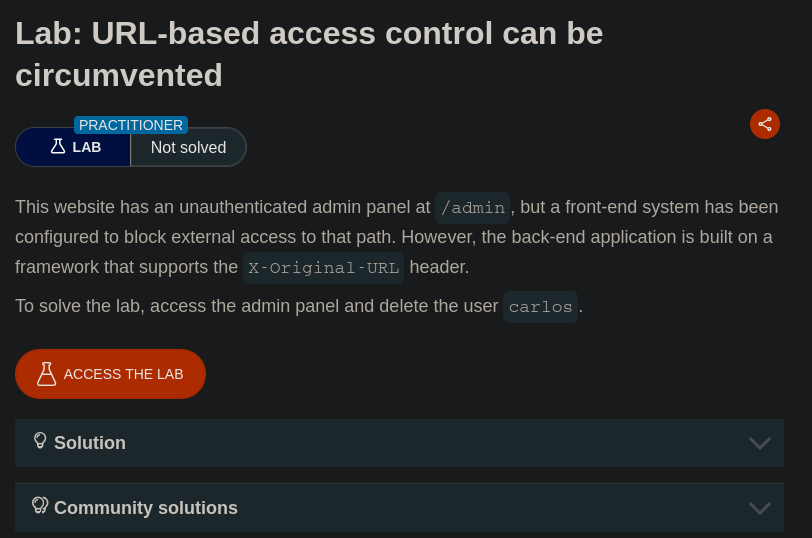
Task: Click the flask icon on Access the Lab
Action: click(46, 374)
